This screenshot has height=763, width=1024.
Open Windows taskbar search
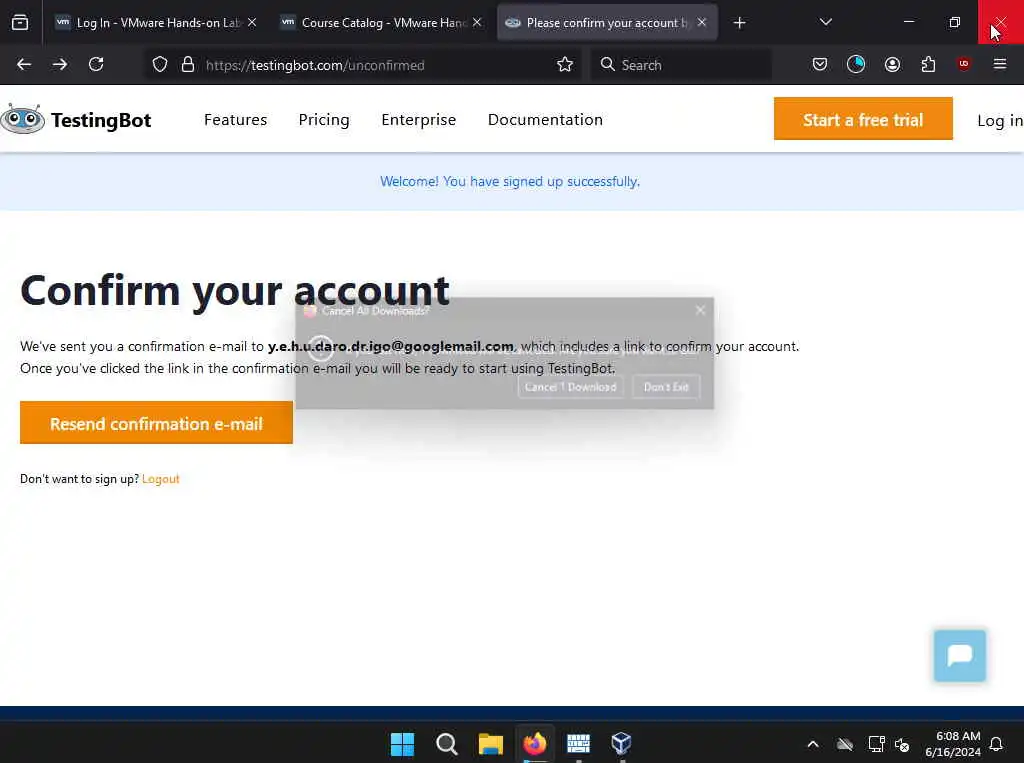click(447, 743)
